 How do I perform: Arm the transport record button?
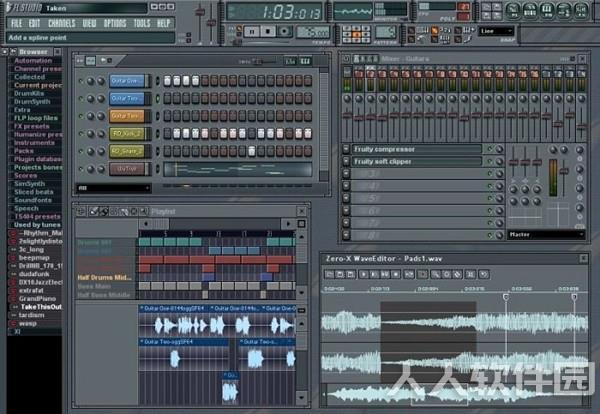coord(284,32)
